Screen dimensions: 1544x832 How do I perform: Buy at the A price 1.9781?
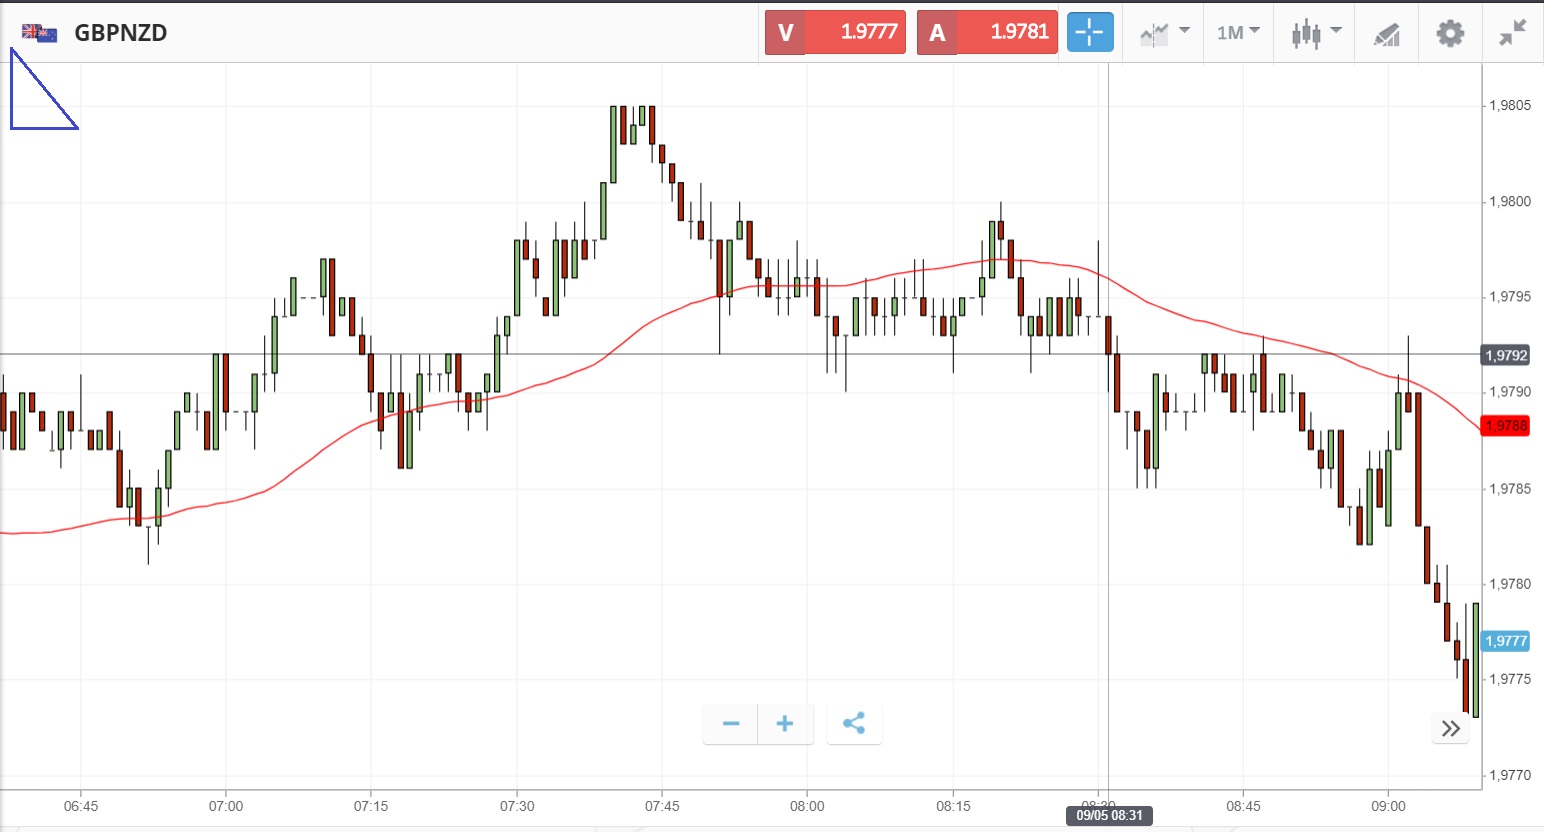(987, 32)
